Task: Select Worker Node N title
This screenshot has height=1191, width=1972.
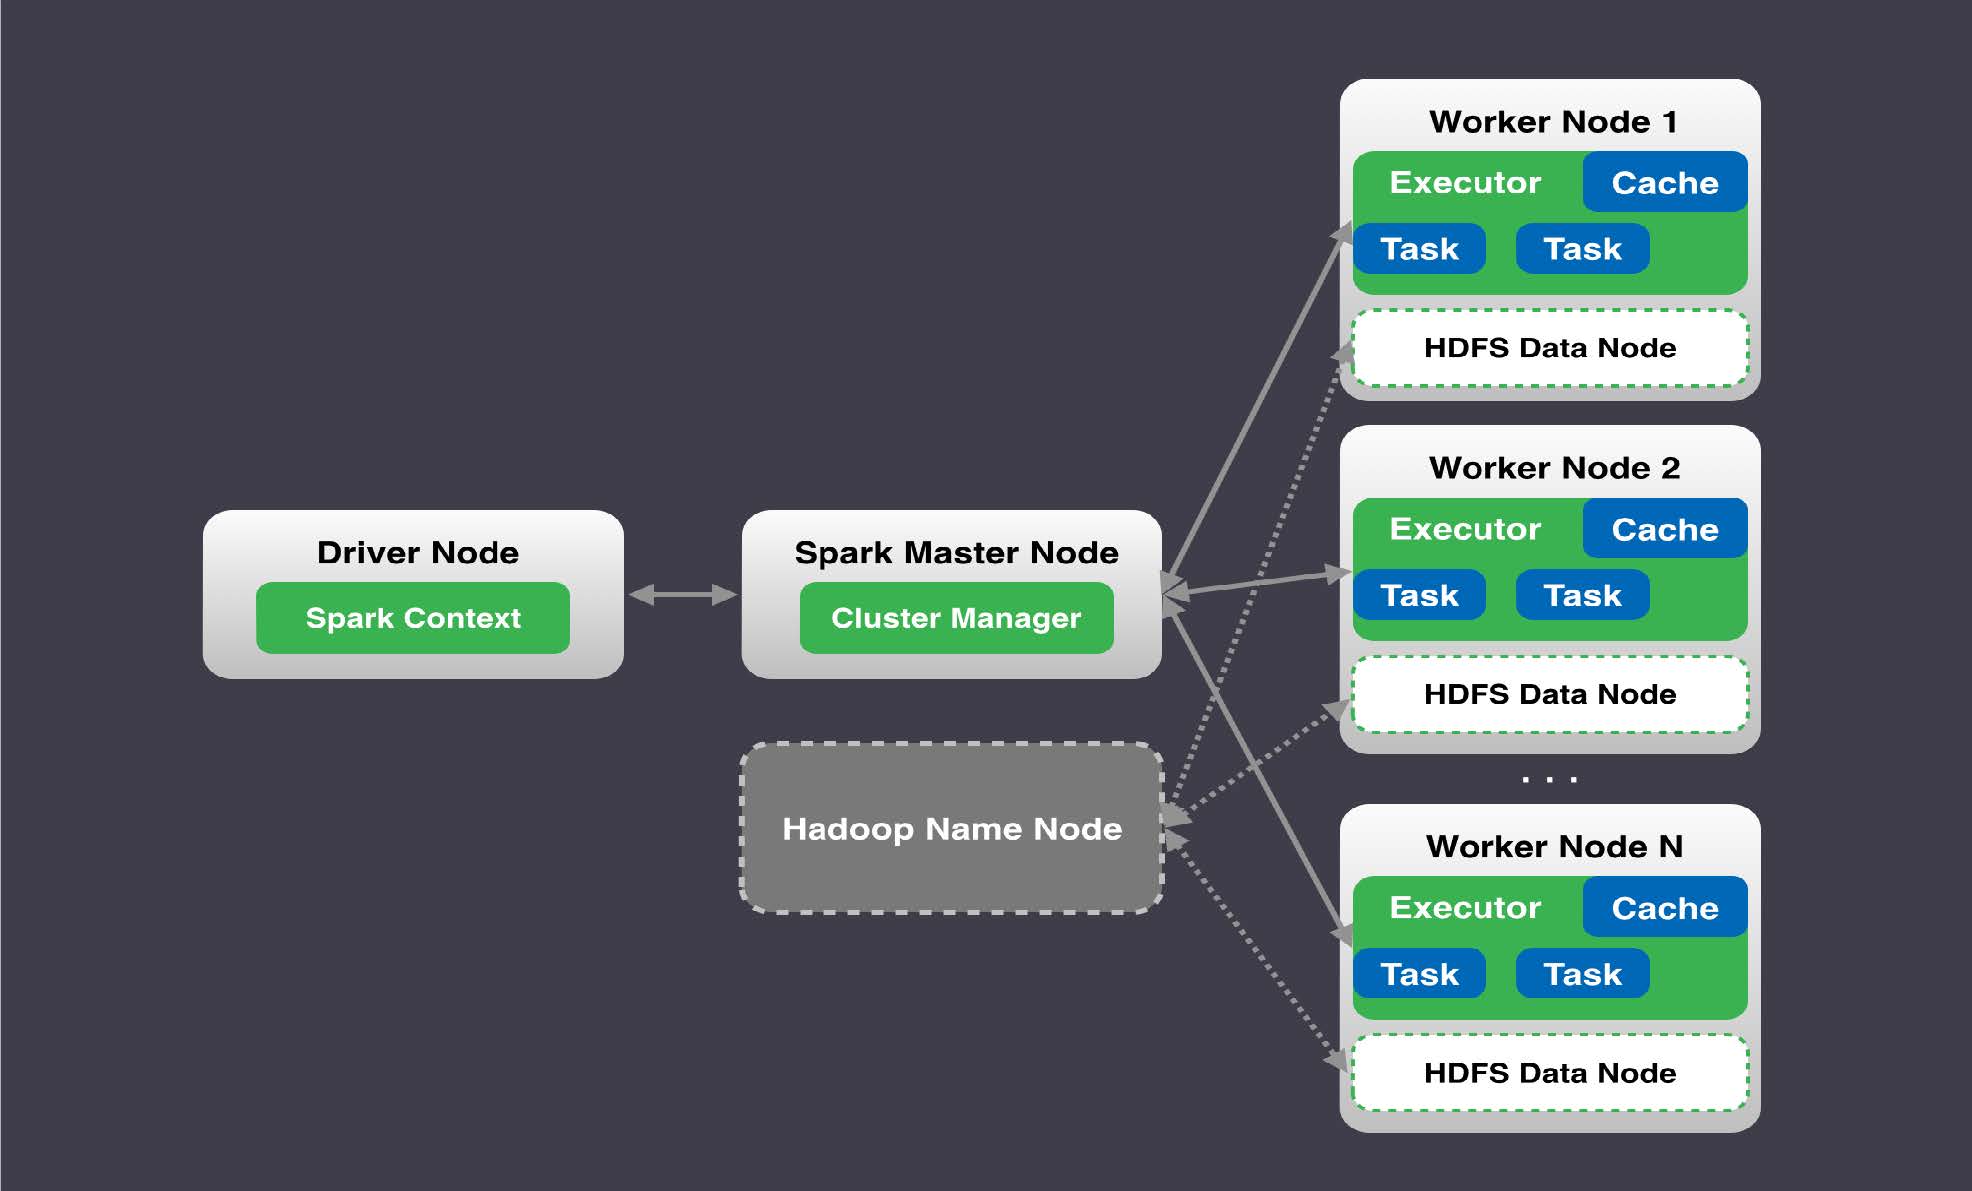Action: coord(1554,846)
